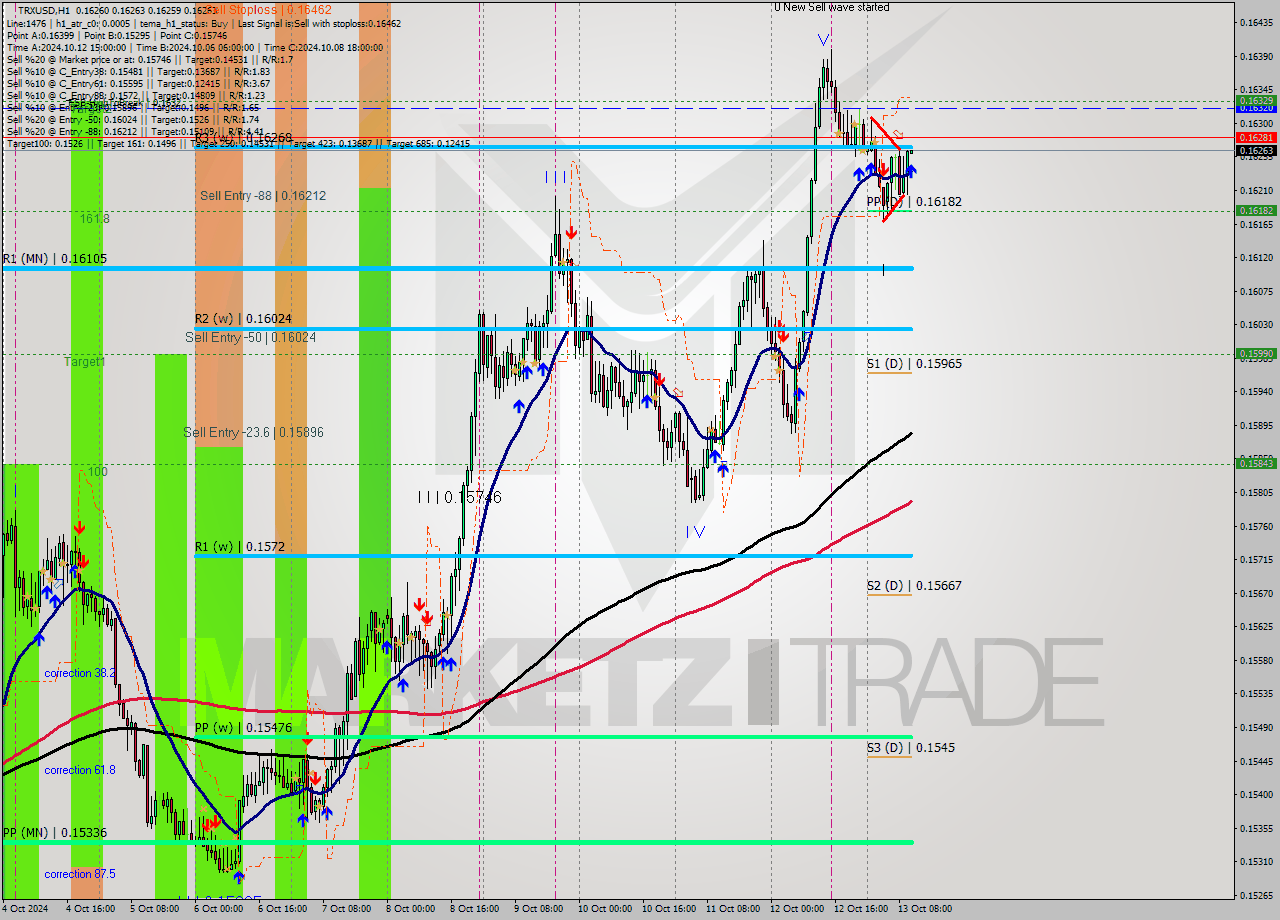The width and height of the screenshot is (1280, 920).
Task: Select the R2 (w) | 0.16024 label
Action: point(243,319)
